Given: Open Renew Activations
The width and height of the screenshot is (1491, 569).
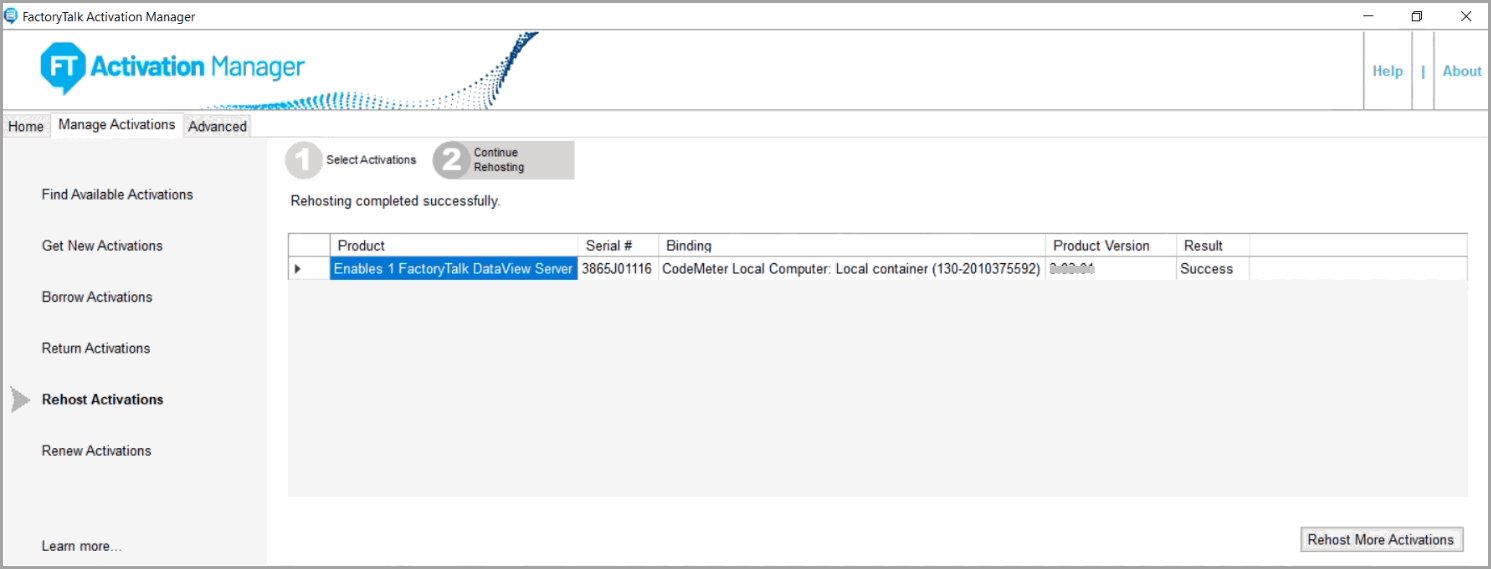Looking at the screenshot, I should click(96, 451).
